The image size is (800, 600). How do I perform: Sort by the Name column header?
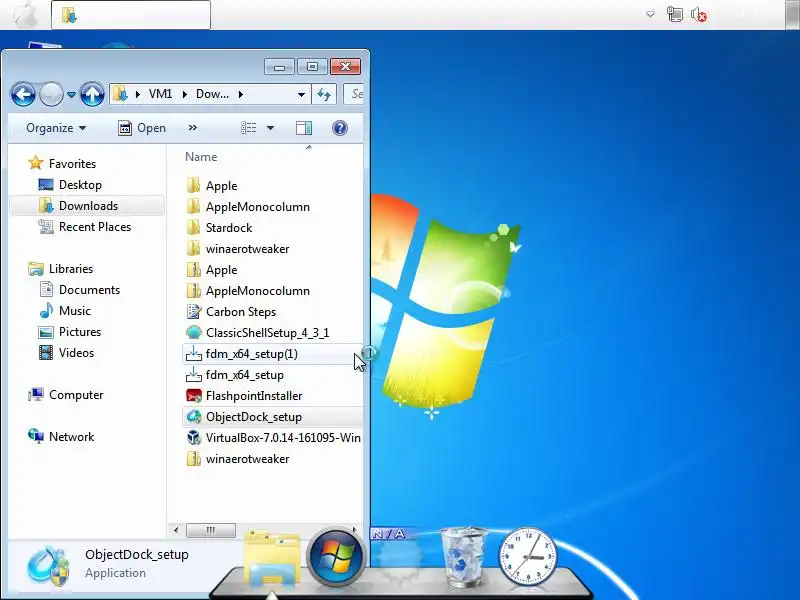click(x=201, y=157)
